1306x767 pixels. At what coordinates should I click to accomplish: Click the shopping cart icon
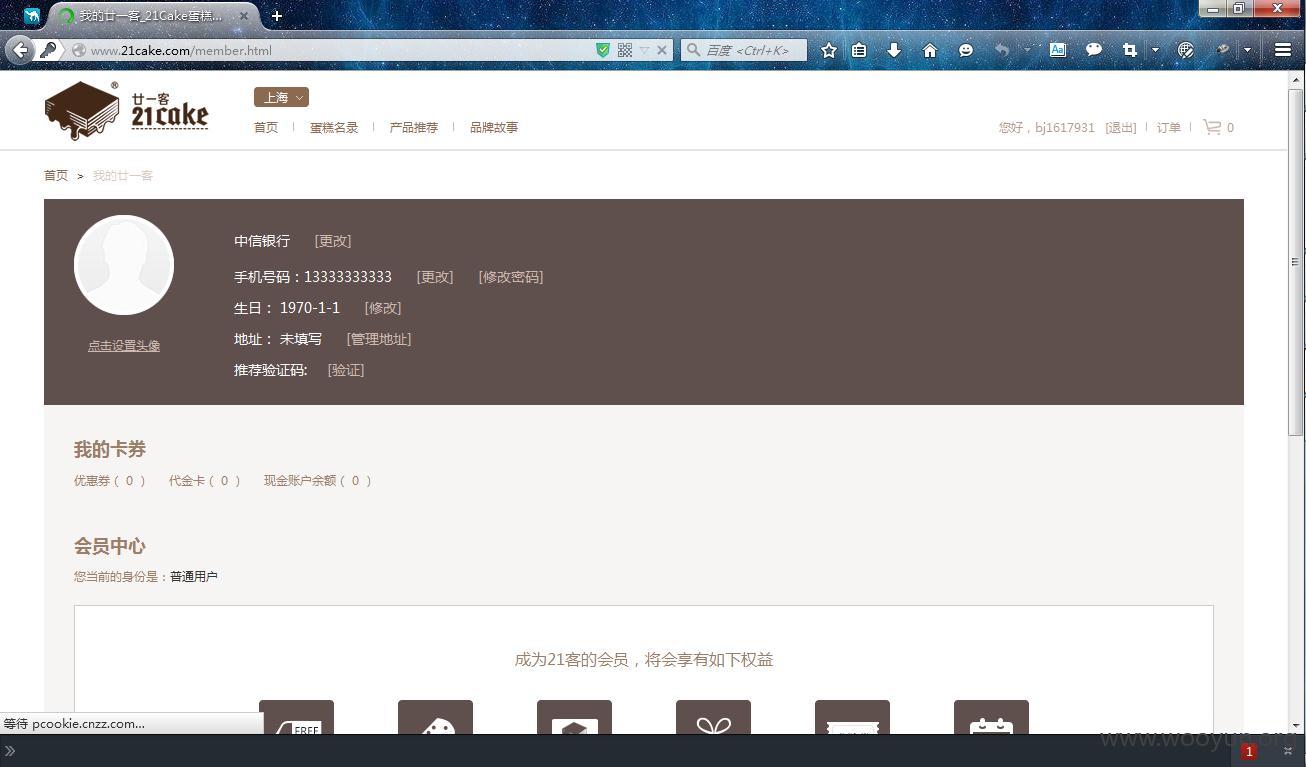(x=1212, y=127)
